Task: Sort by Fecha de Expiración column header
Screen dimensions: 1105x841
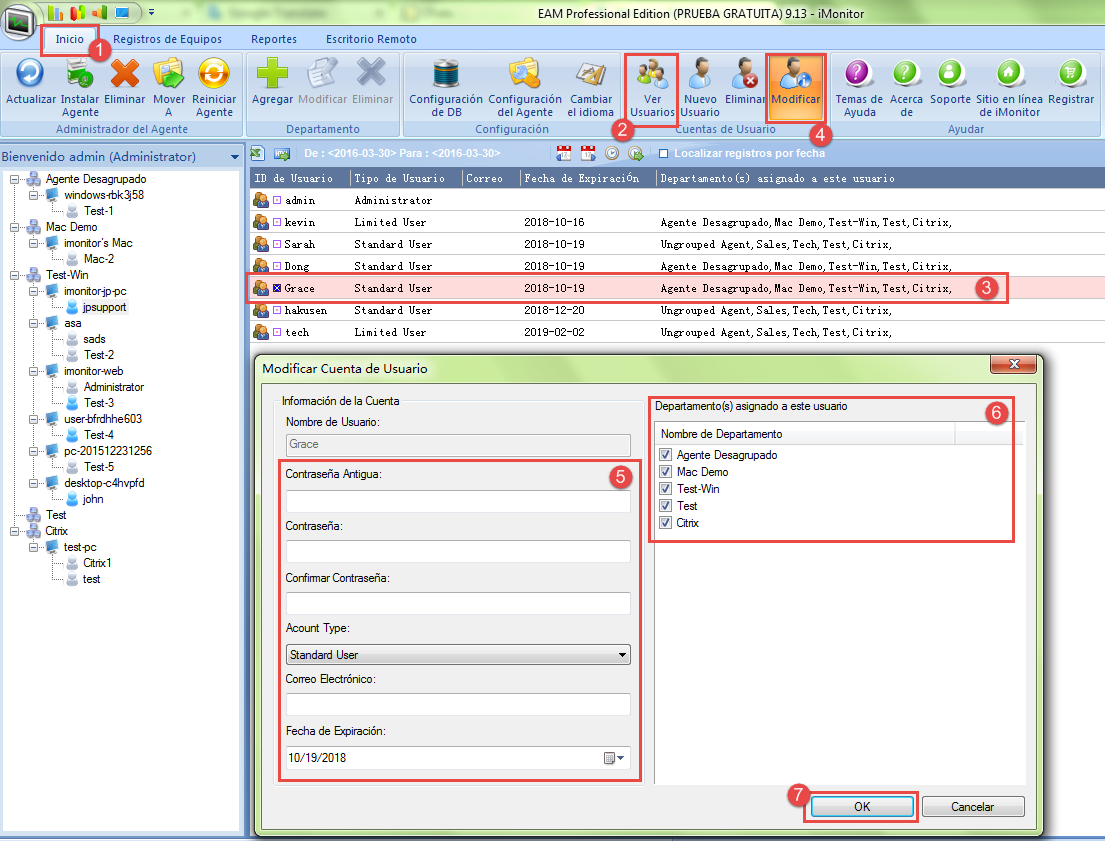Action: click(x=588, y=178)
